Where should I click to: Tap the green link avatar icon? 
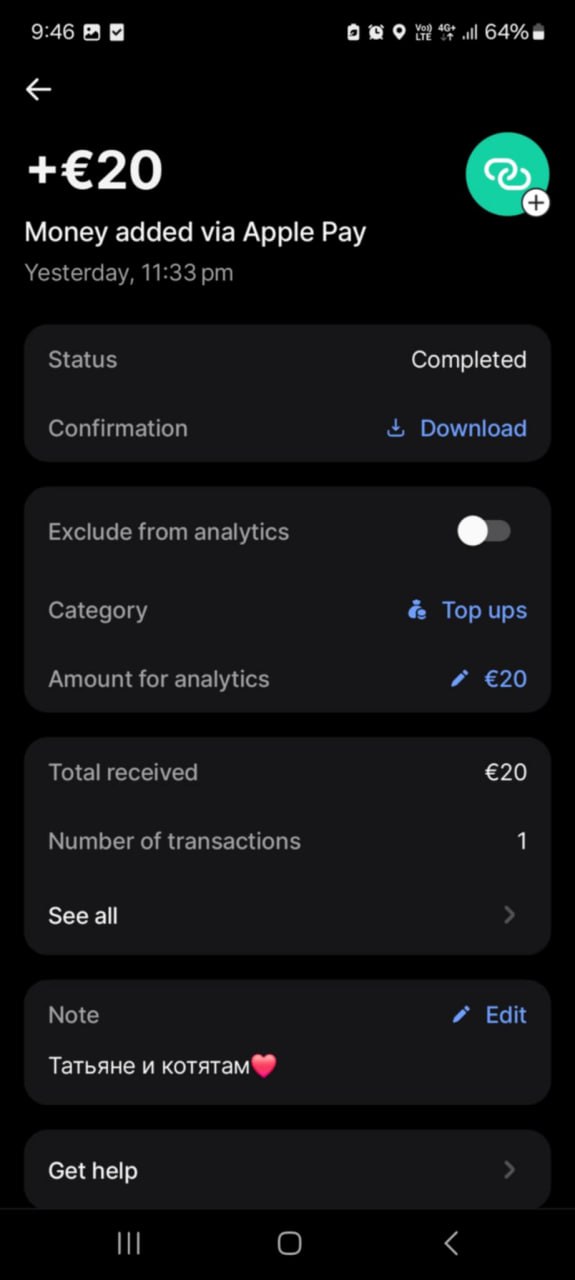click(x=507, y=173)
